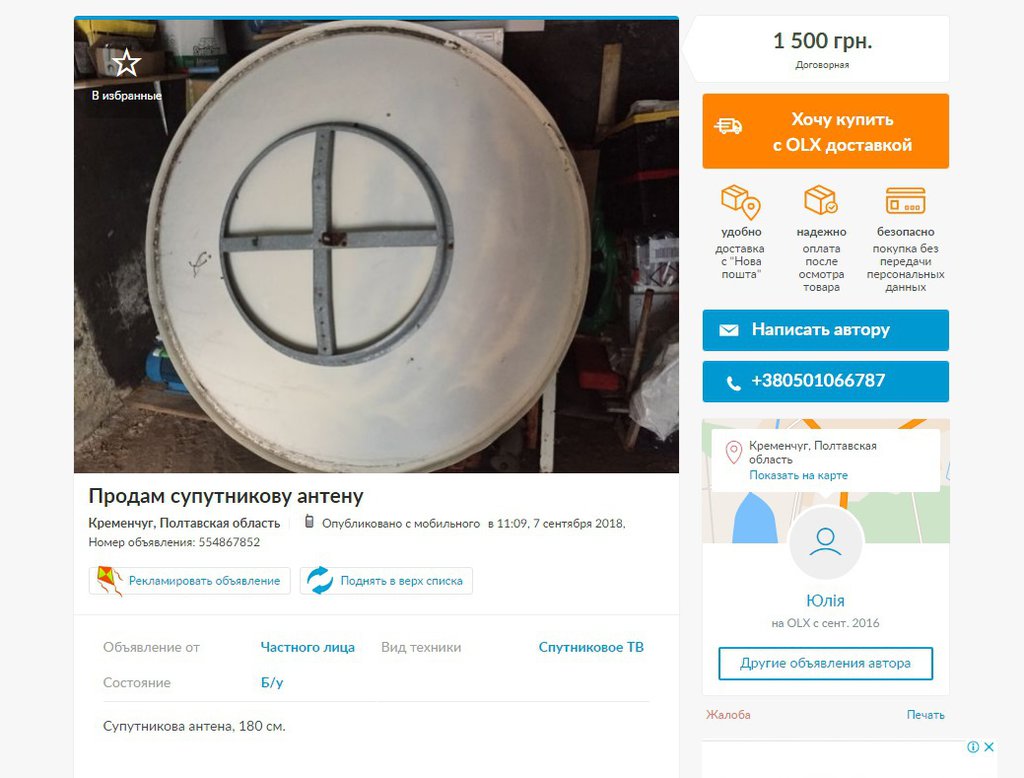Call the number +380501066787
Image resolution: width=1024 pixels, height=778 pixels.
pyautogui.click(x=825, y=381)
